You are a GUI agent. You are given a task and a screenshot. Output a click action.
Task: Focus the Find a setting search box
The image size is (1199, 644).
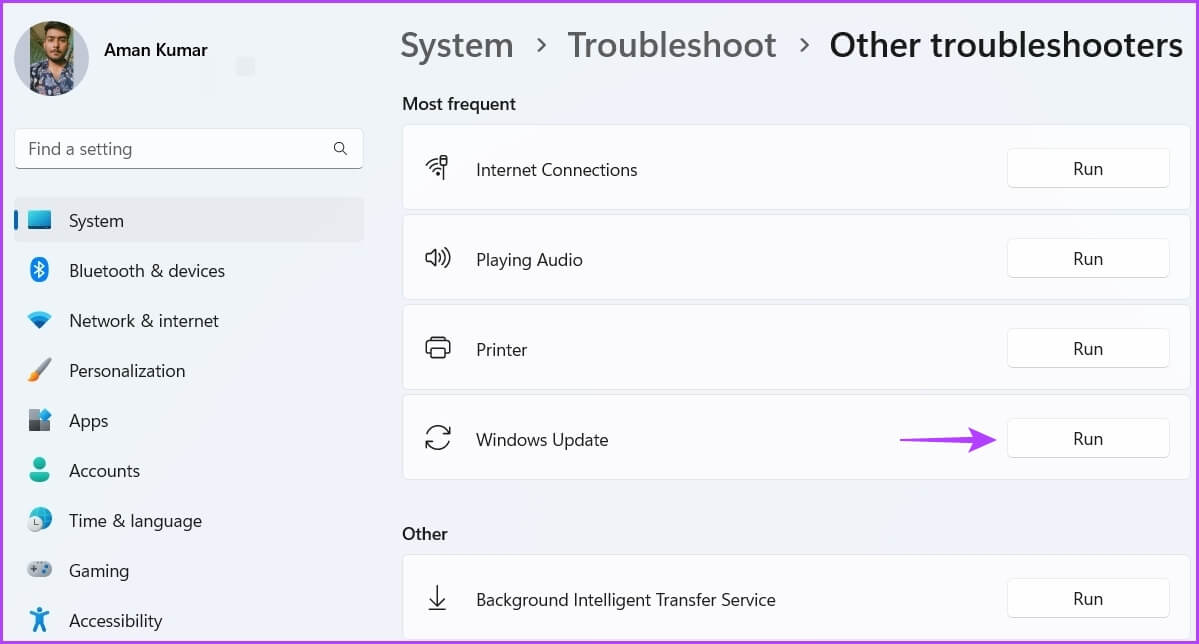click(189, 148)
